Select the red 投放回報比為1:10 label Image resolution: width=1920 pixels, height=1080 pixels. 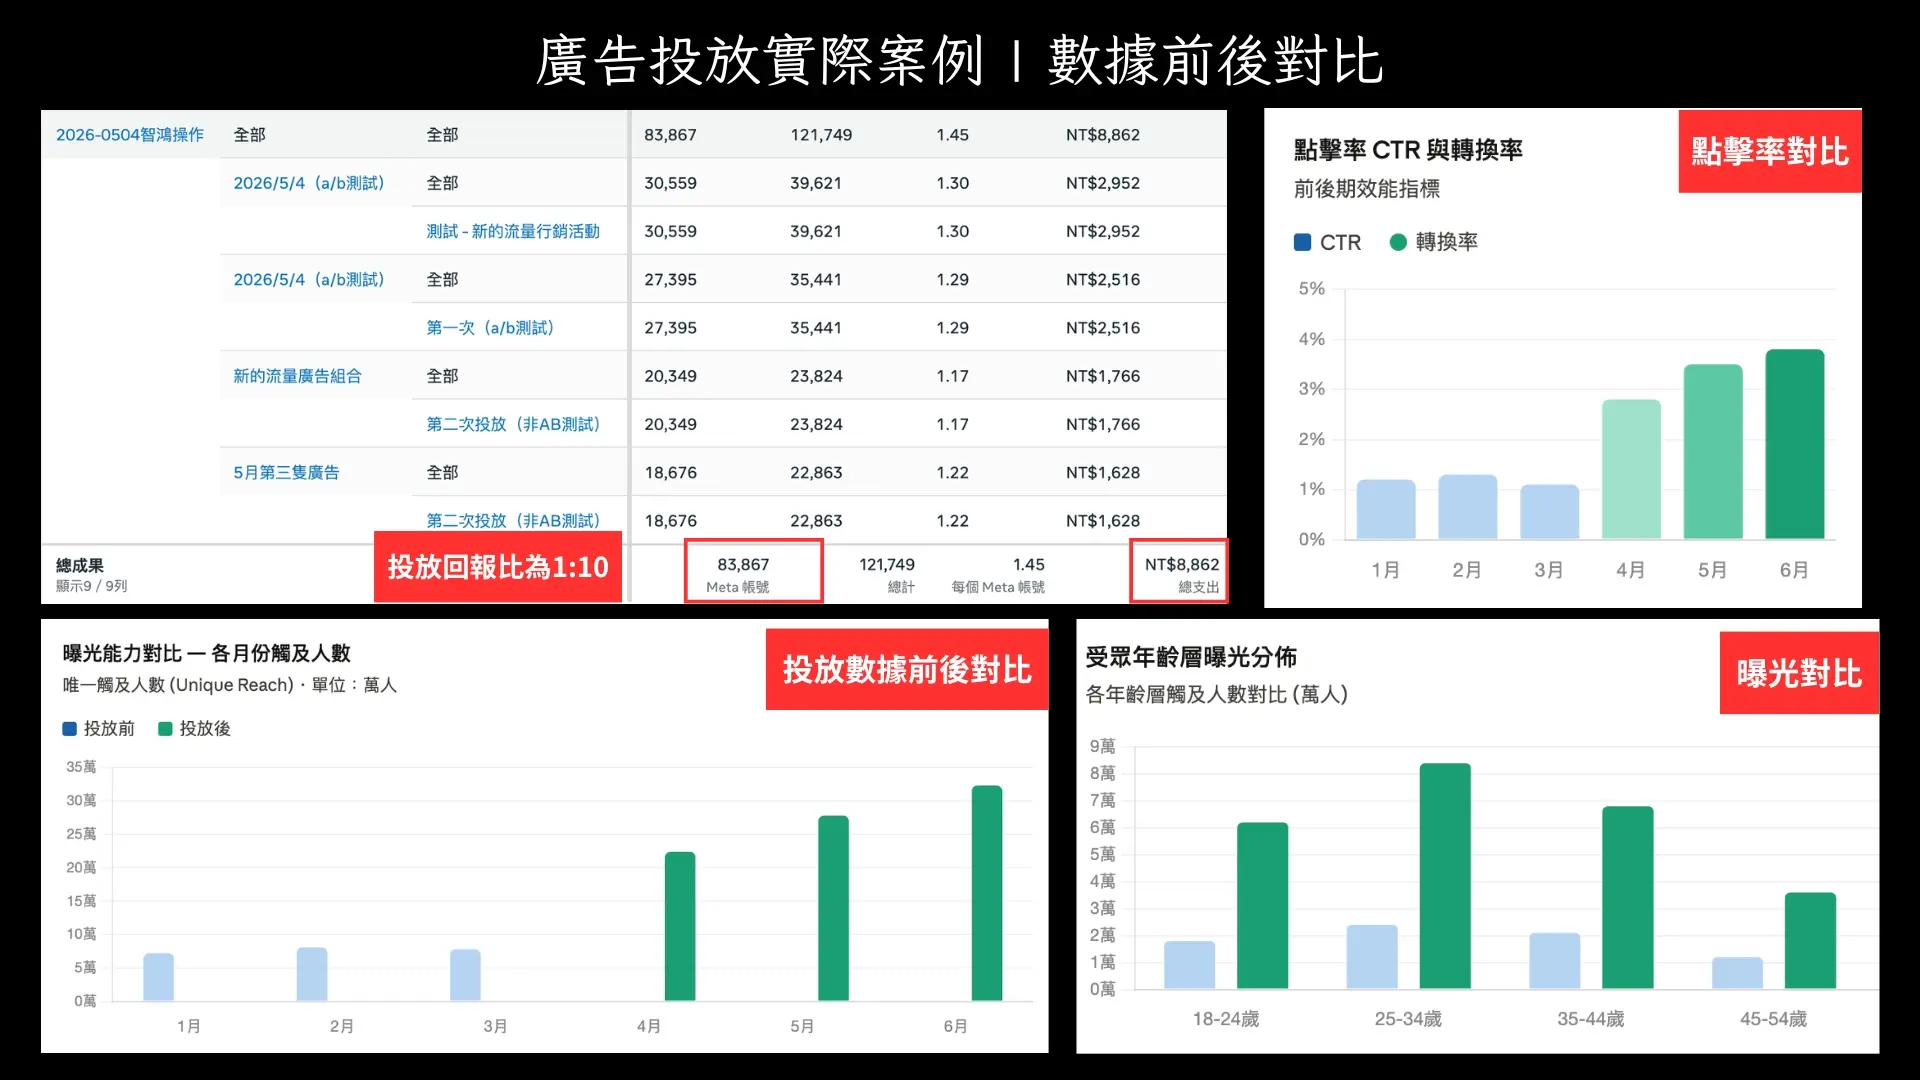498,567
